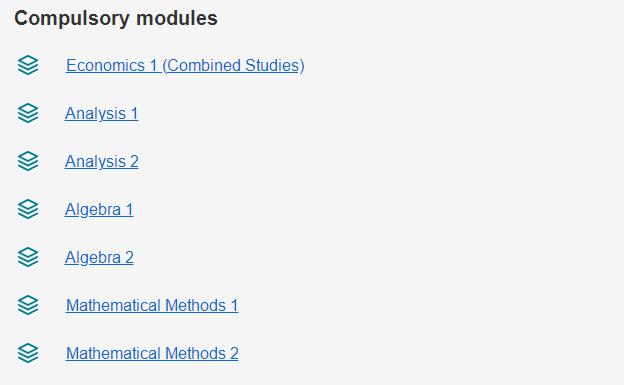Viewport: 624px width, 385px height.
Task: Click the word "Methods" in Mathematical Methods 2
Action: pos(195,354)
